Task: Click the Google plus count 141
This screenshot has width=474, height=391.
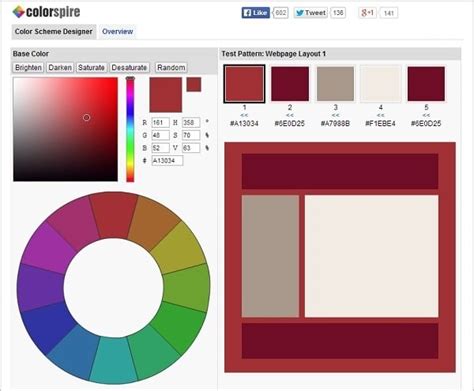Action: (389, 13)
